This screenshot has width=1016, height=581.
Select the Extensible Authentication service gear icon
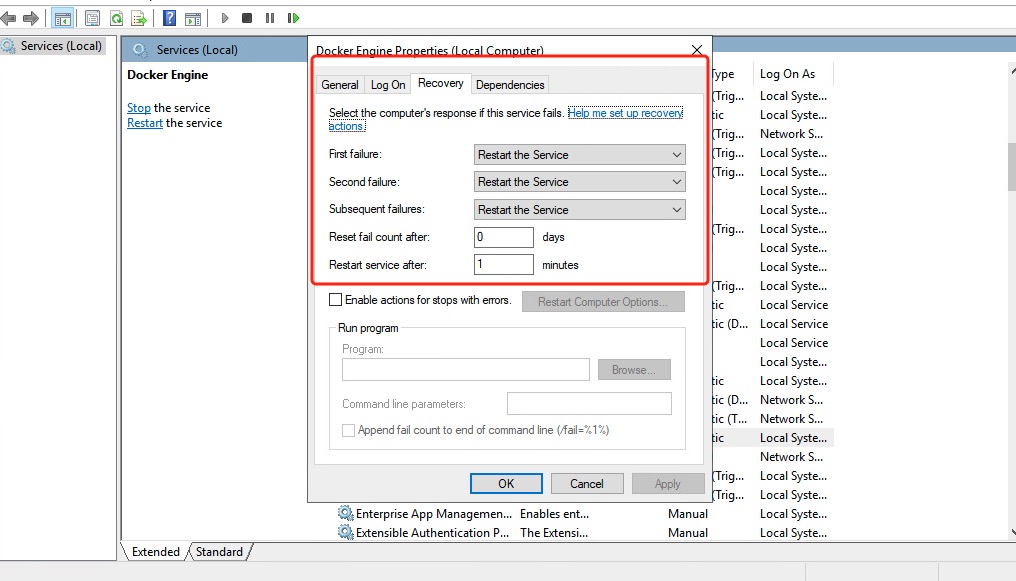pos(345,532)
